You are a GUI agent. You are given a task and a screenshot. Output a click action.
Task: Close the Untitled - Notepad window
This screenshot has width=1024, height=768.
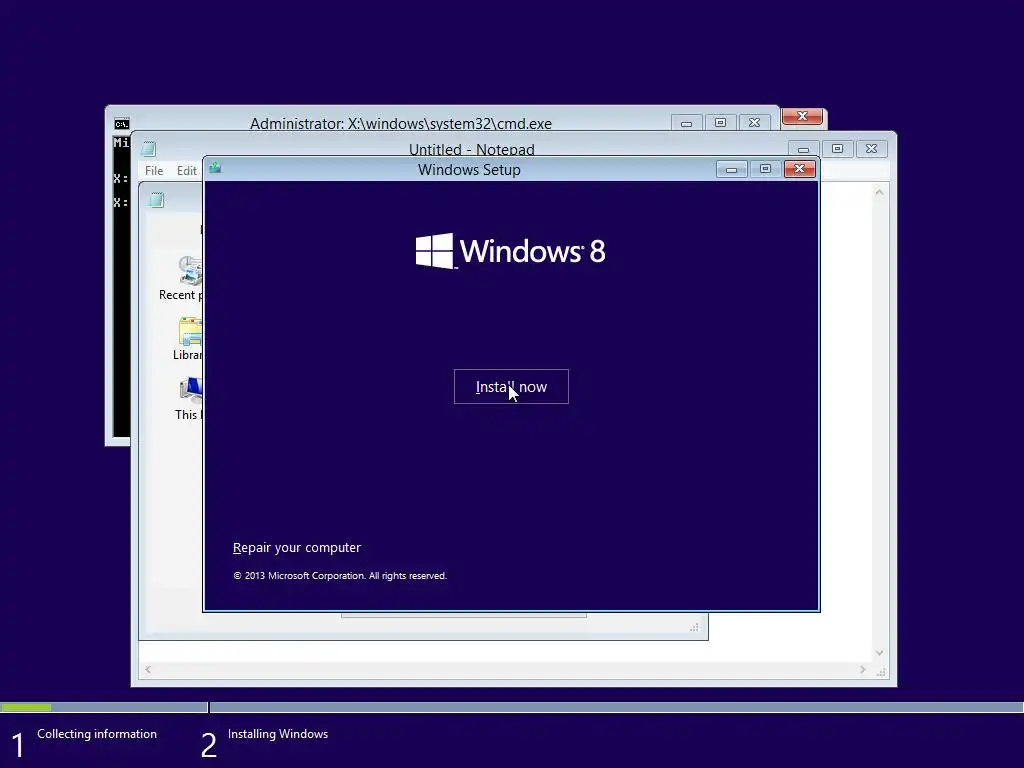(871, 149)
